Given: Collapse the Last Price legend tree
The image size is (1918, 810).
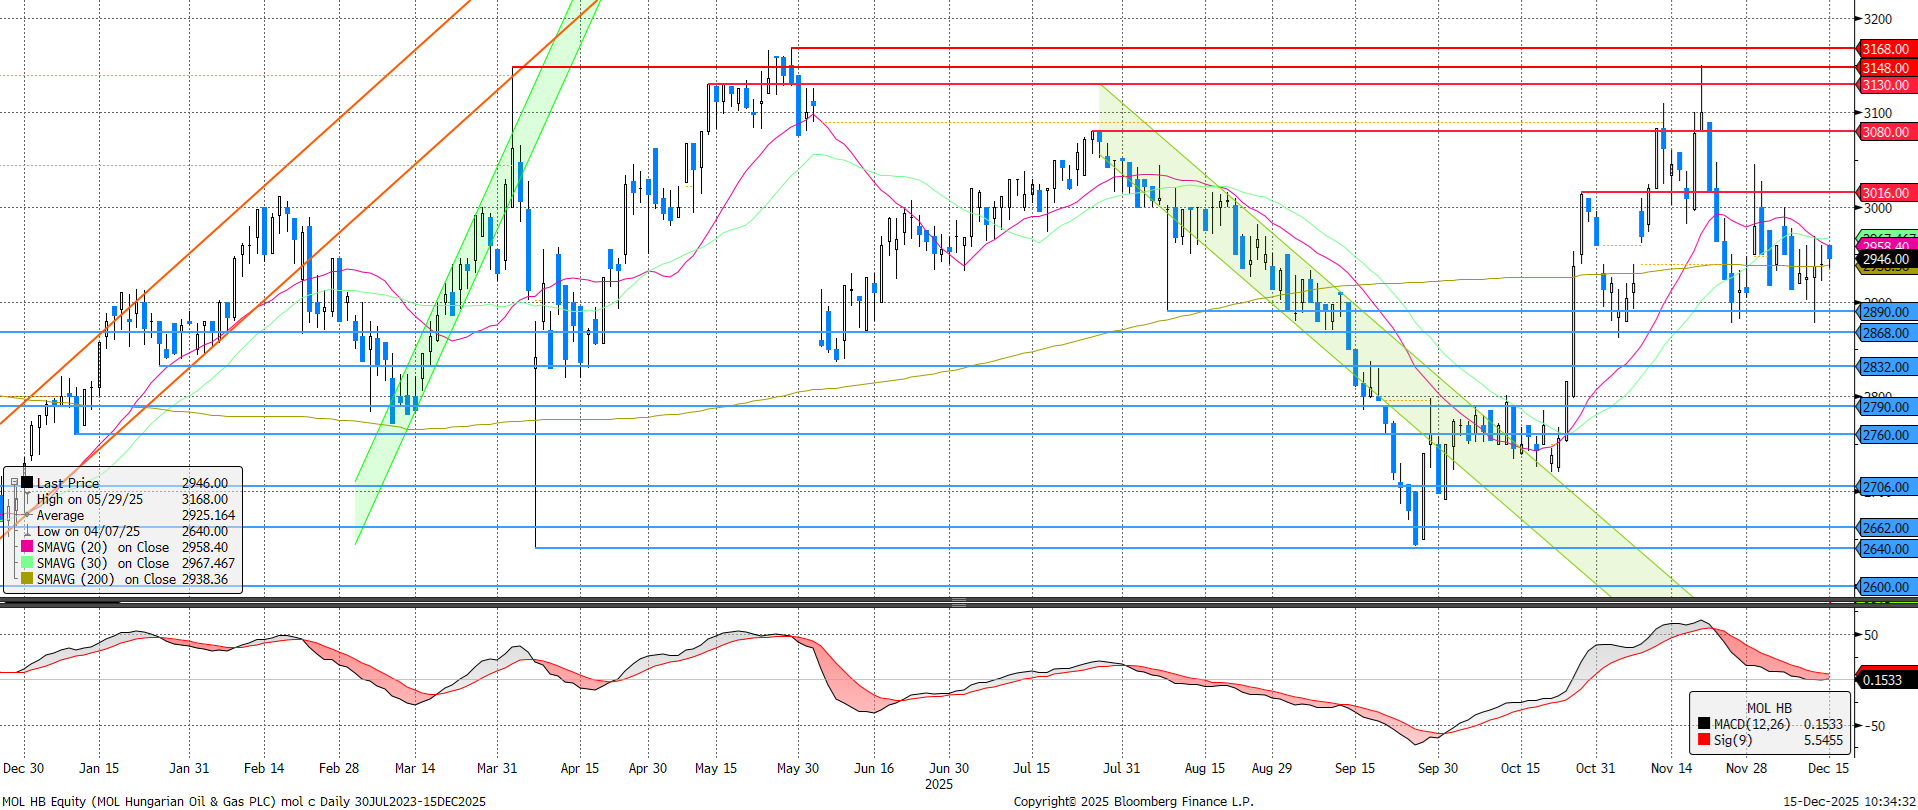Looking at the screenshot, I should tap(14, 483).
